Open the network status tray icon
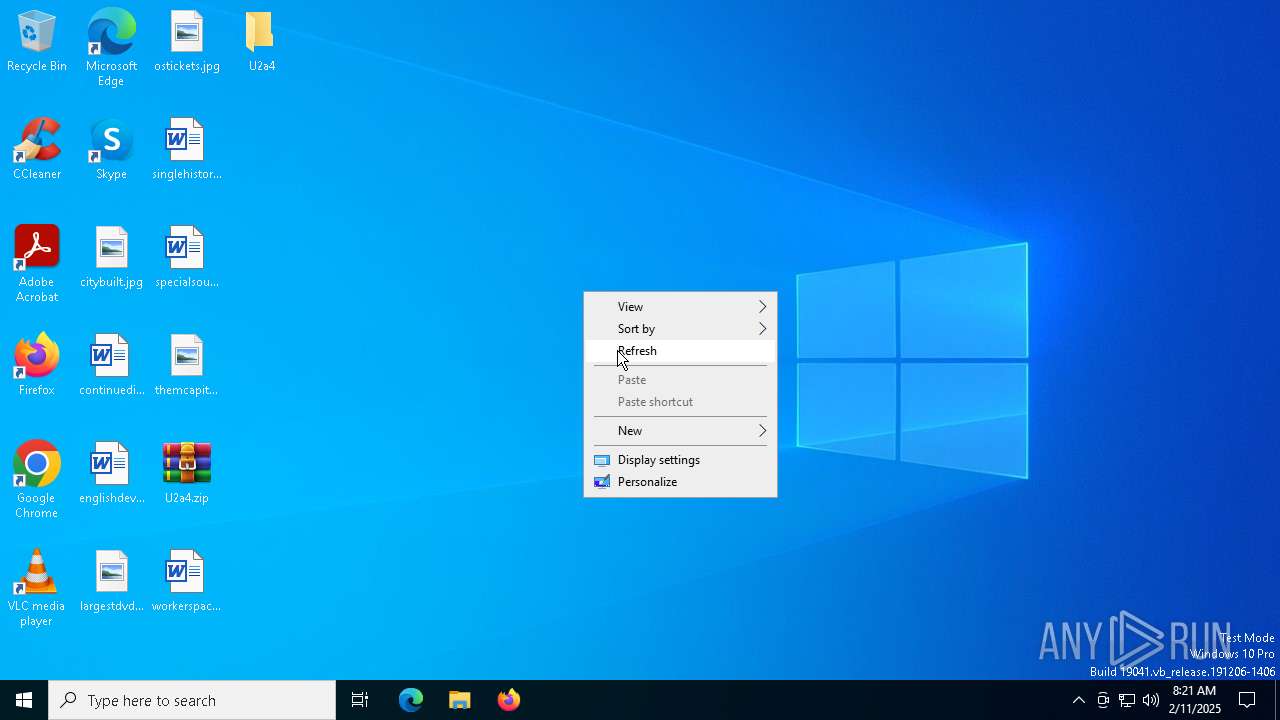This screenshot has height=720, width=1280. 1127,700
